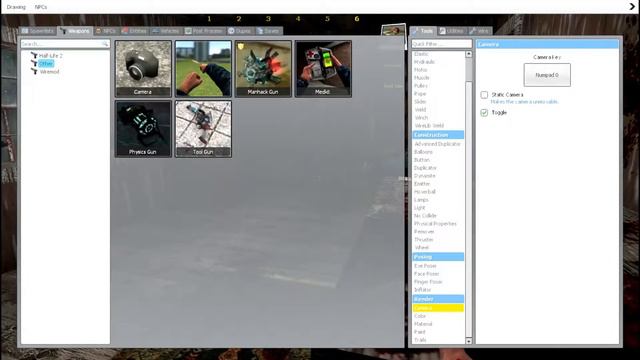Focus the Quick Filter tool field

point(442,44)
